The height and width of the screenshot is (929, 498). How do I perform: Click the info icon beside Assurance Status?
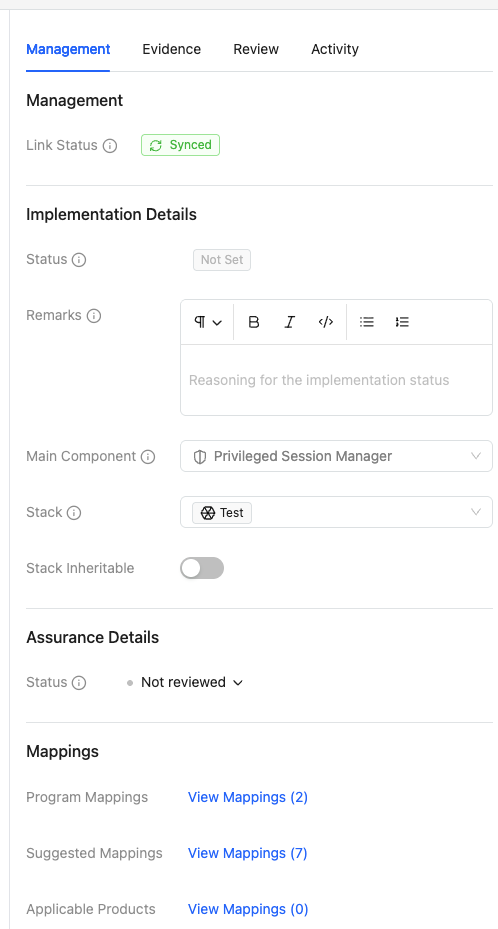point(79,683)
